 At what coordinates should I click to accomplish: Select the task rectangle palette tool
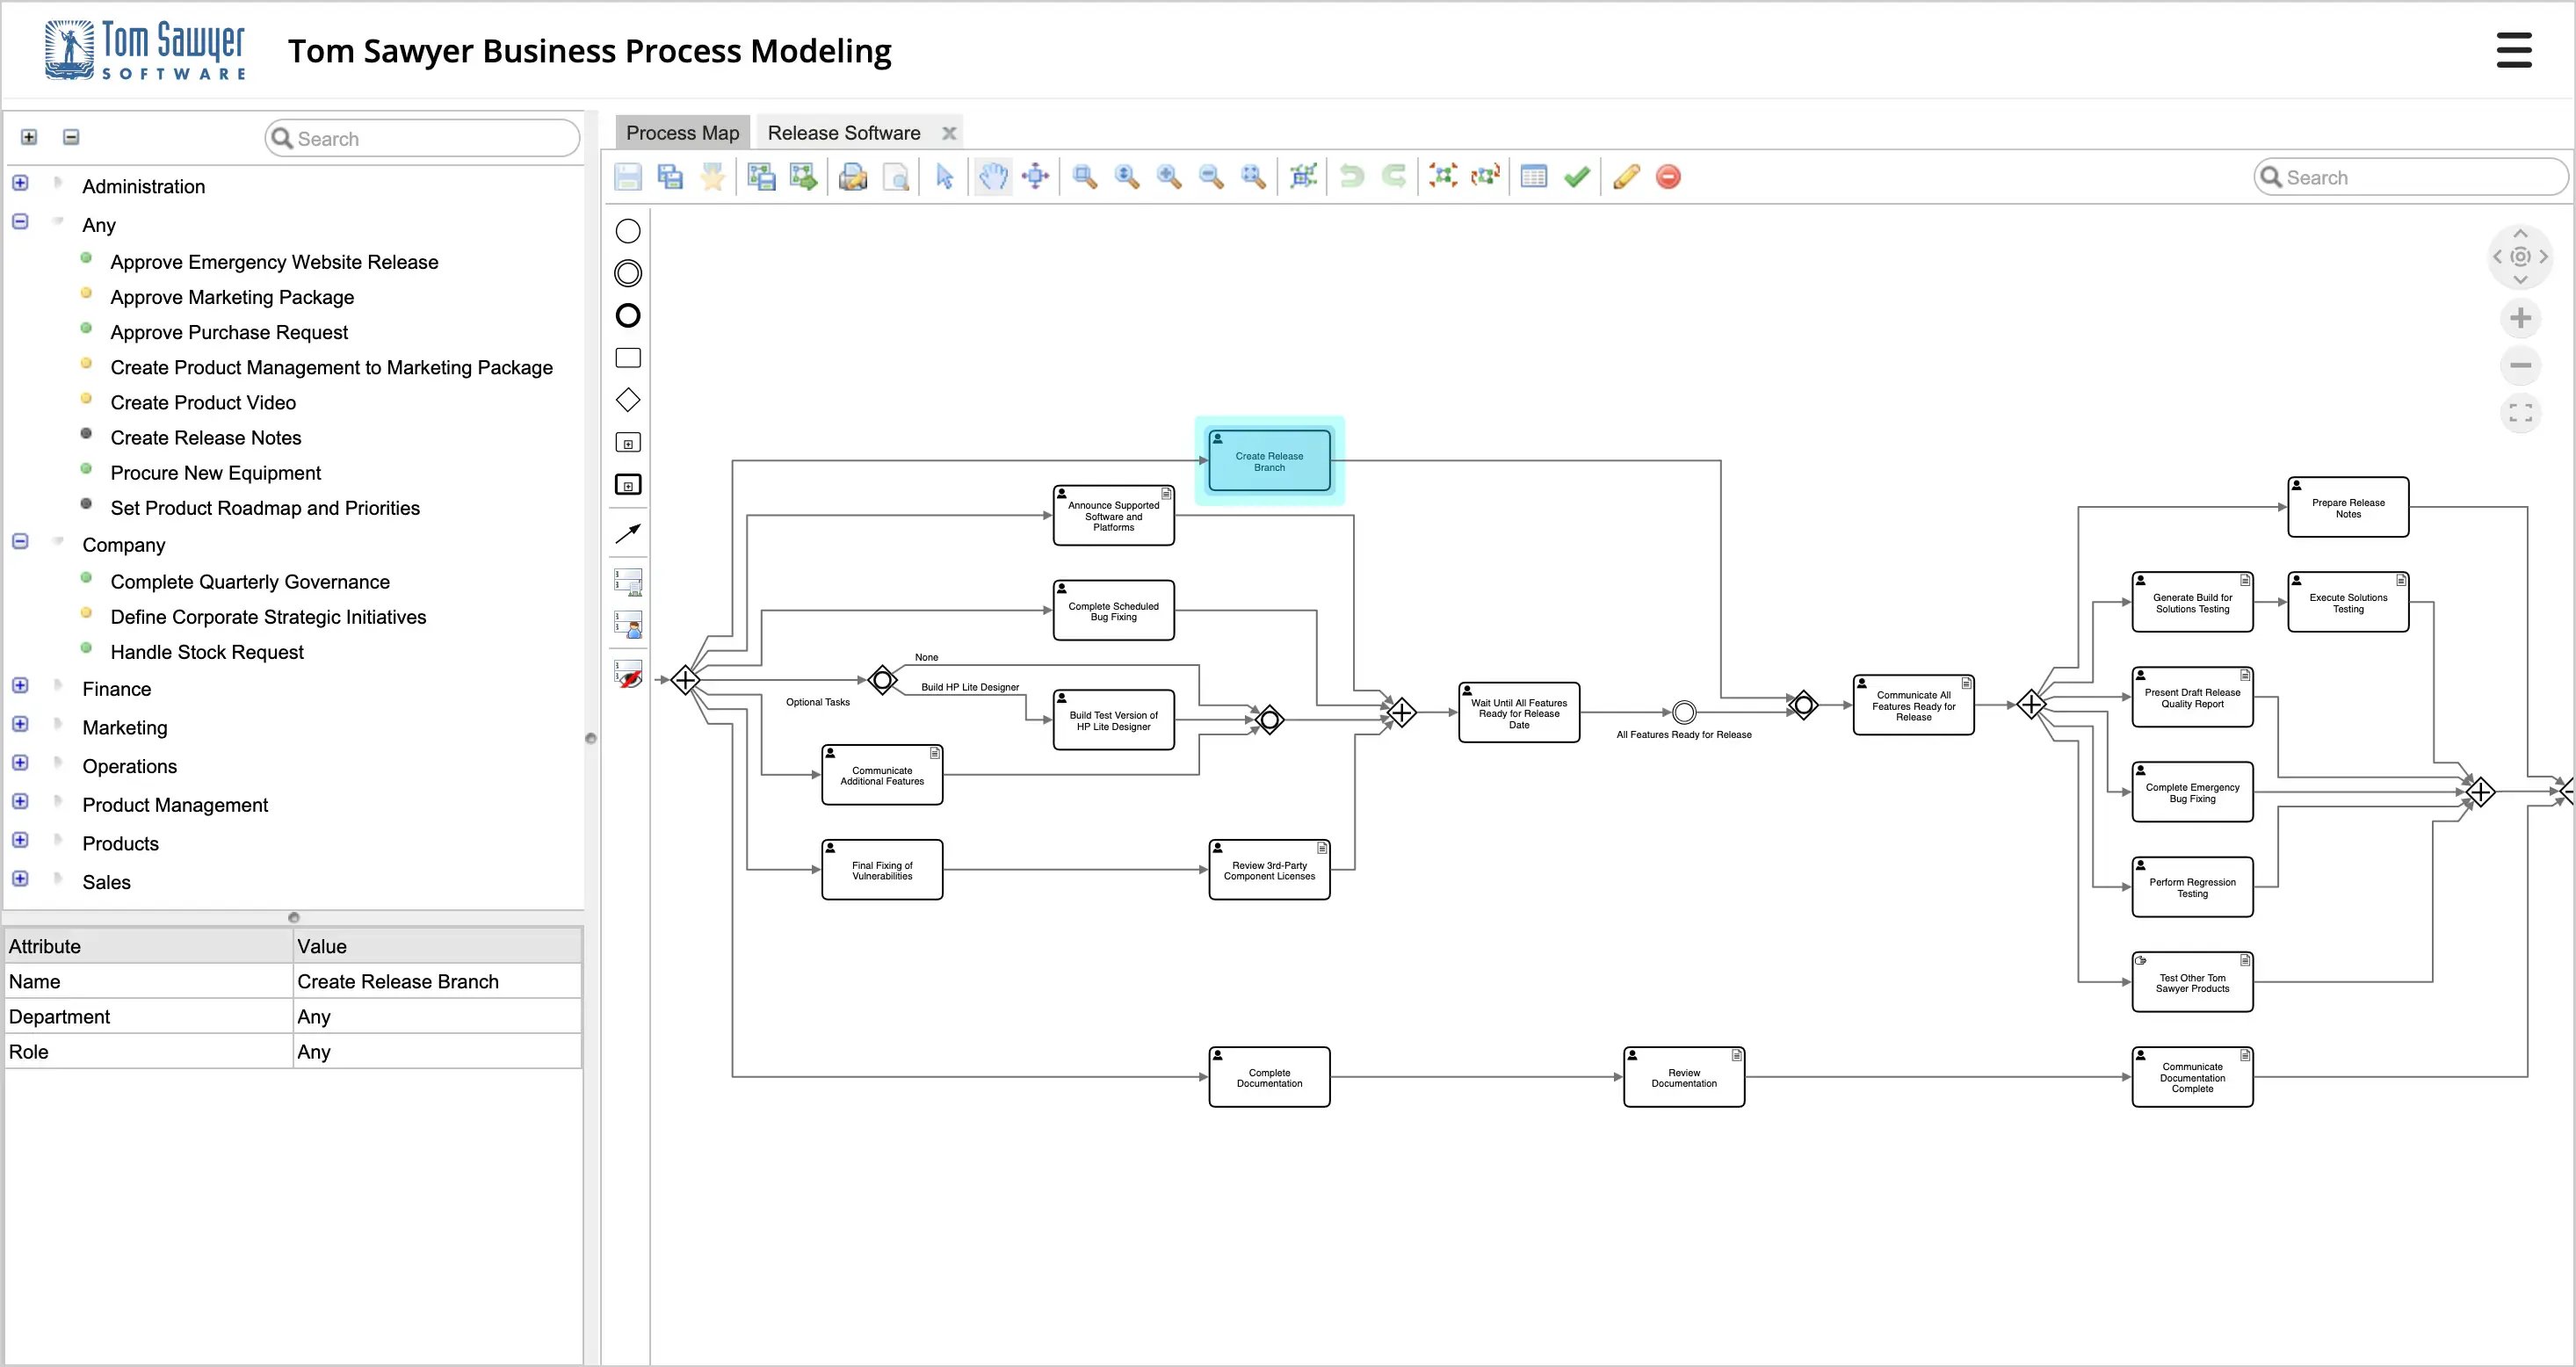pyautogui.click(x=628, y=358)
